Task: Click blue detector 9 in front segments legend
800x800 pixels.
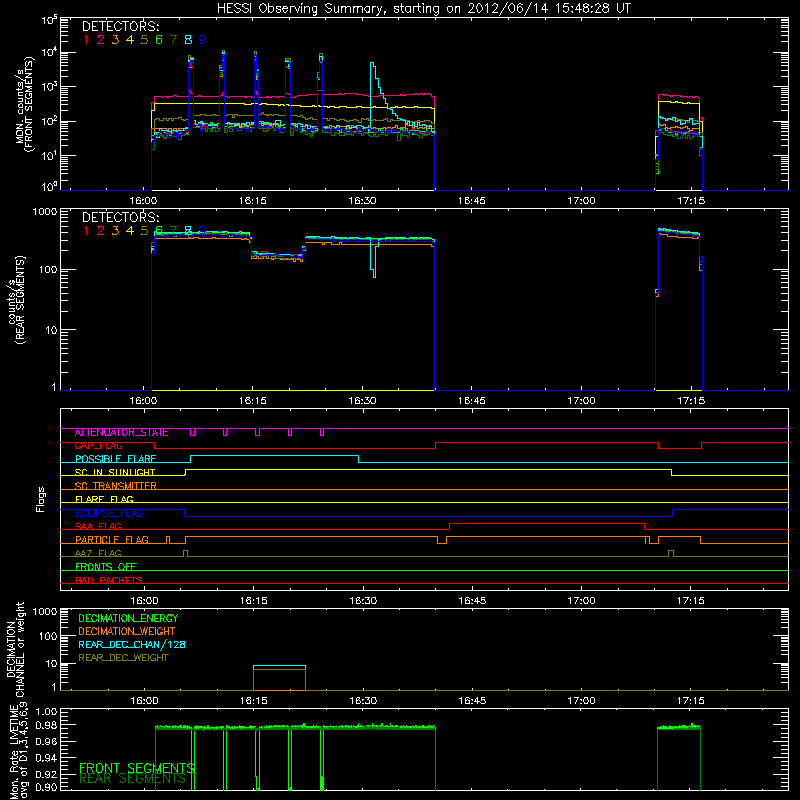Action: [x=203, y=40]
